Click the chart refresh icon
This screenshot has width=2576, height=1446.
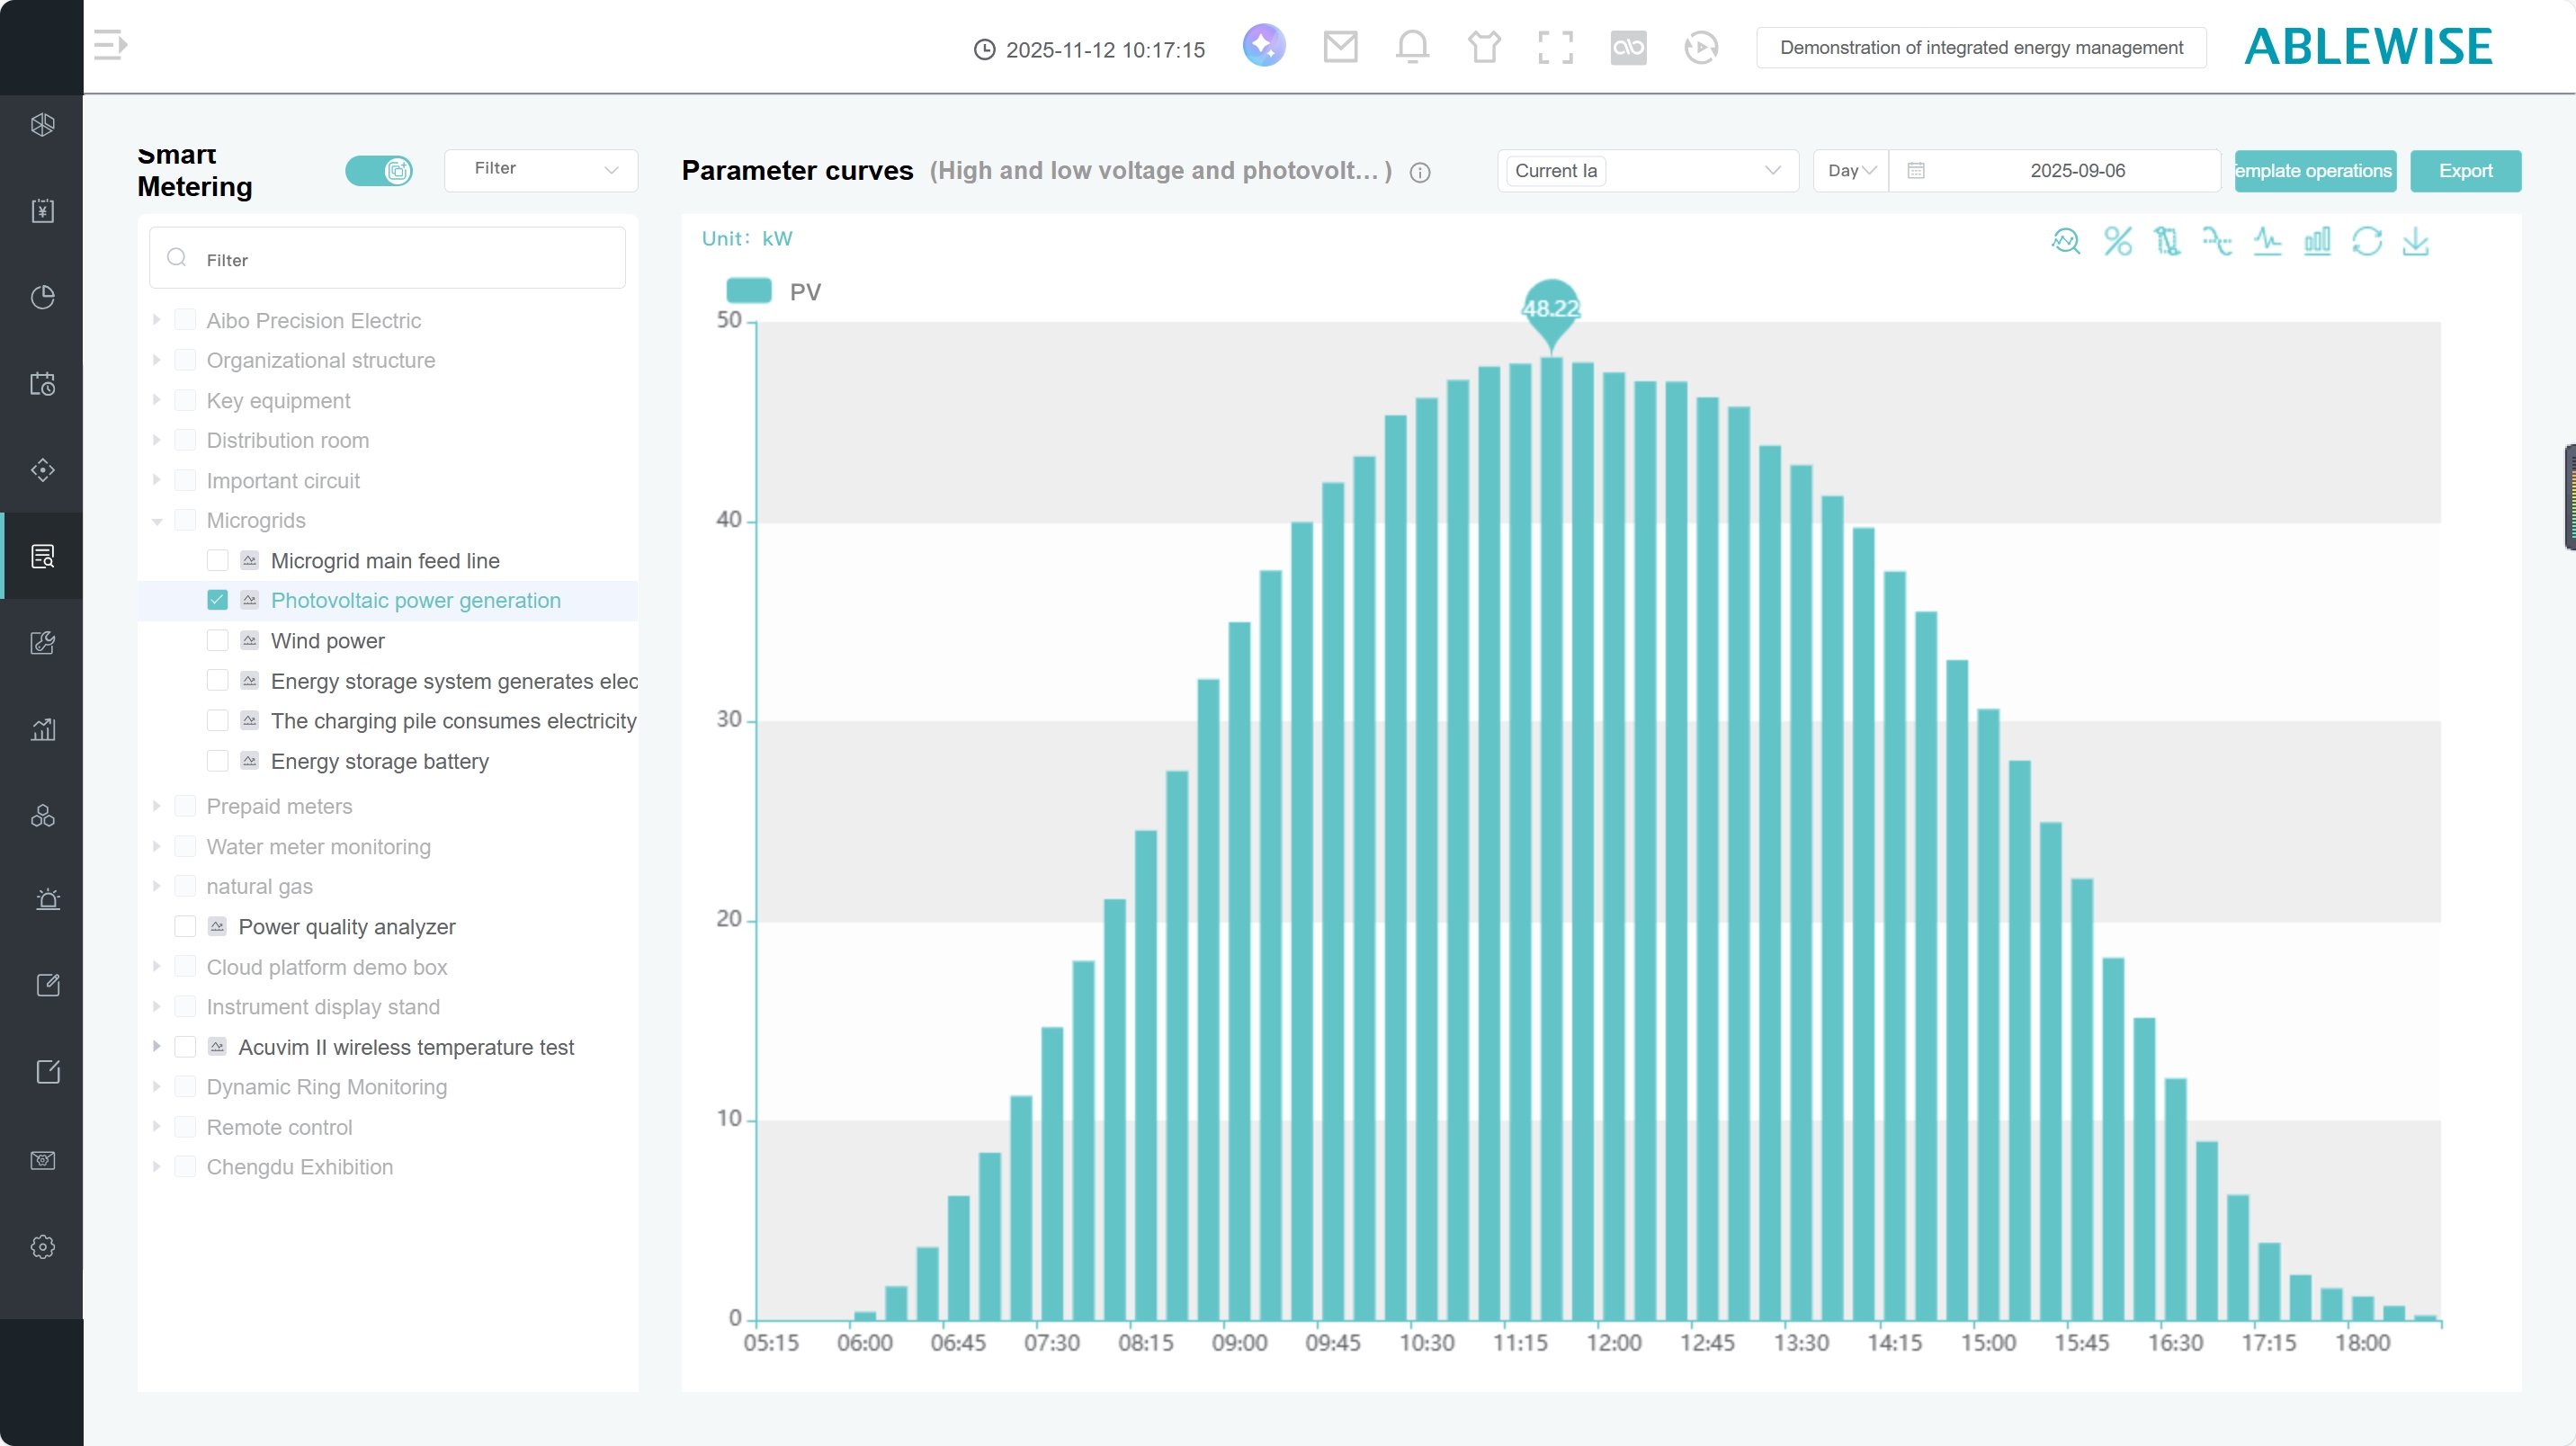(2366, 241)
